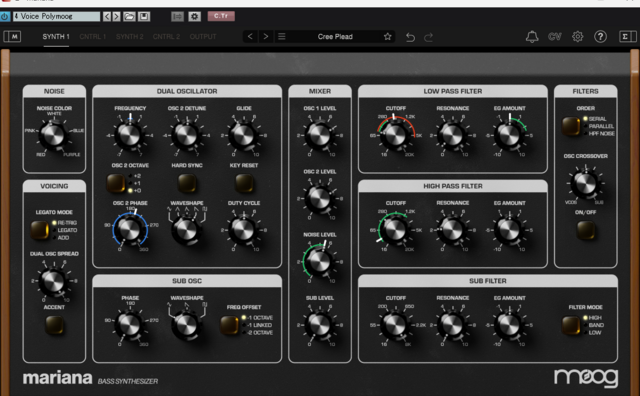Toggle the right sidebar sigma panel
This screenshot has height=396, width=640.
627,37
